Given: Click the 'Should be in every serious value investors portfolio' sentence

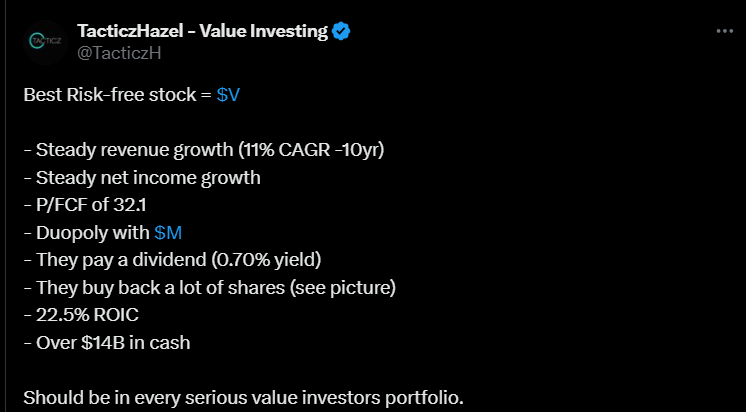Looking at the screenshot, I should click(243, 398).
